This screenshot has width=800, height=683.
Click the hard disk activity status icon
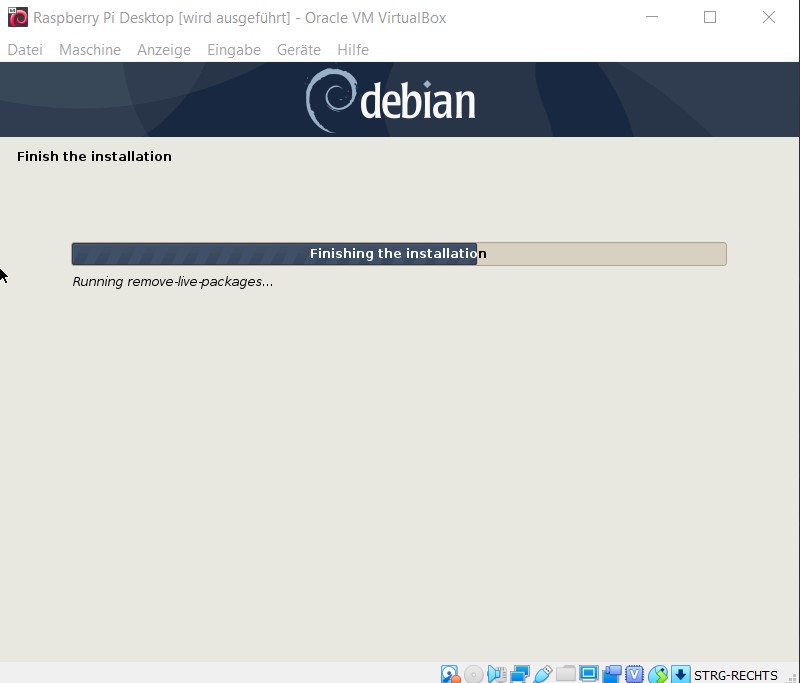[451, 674]
